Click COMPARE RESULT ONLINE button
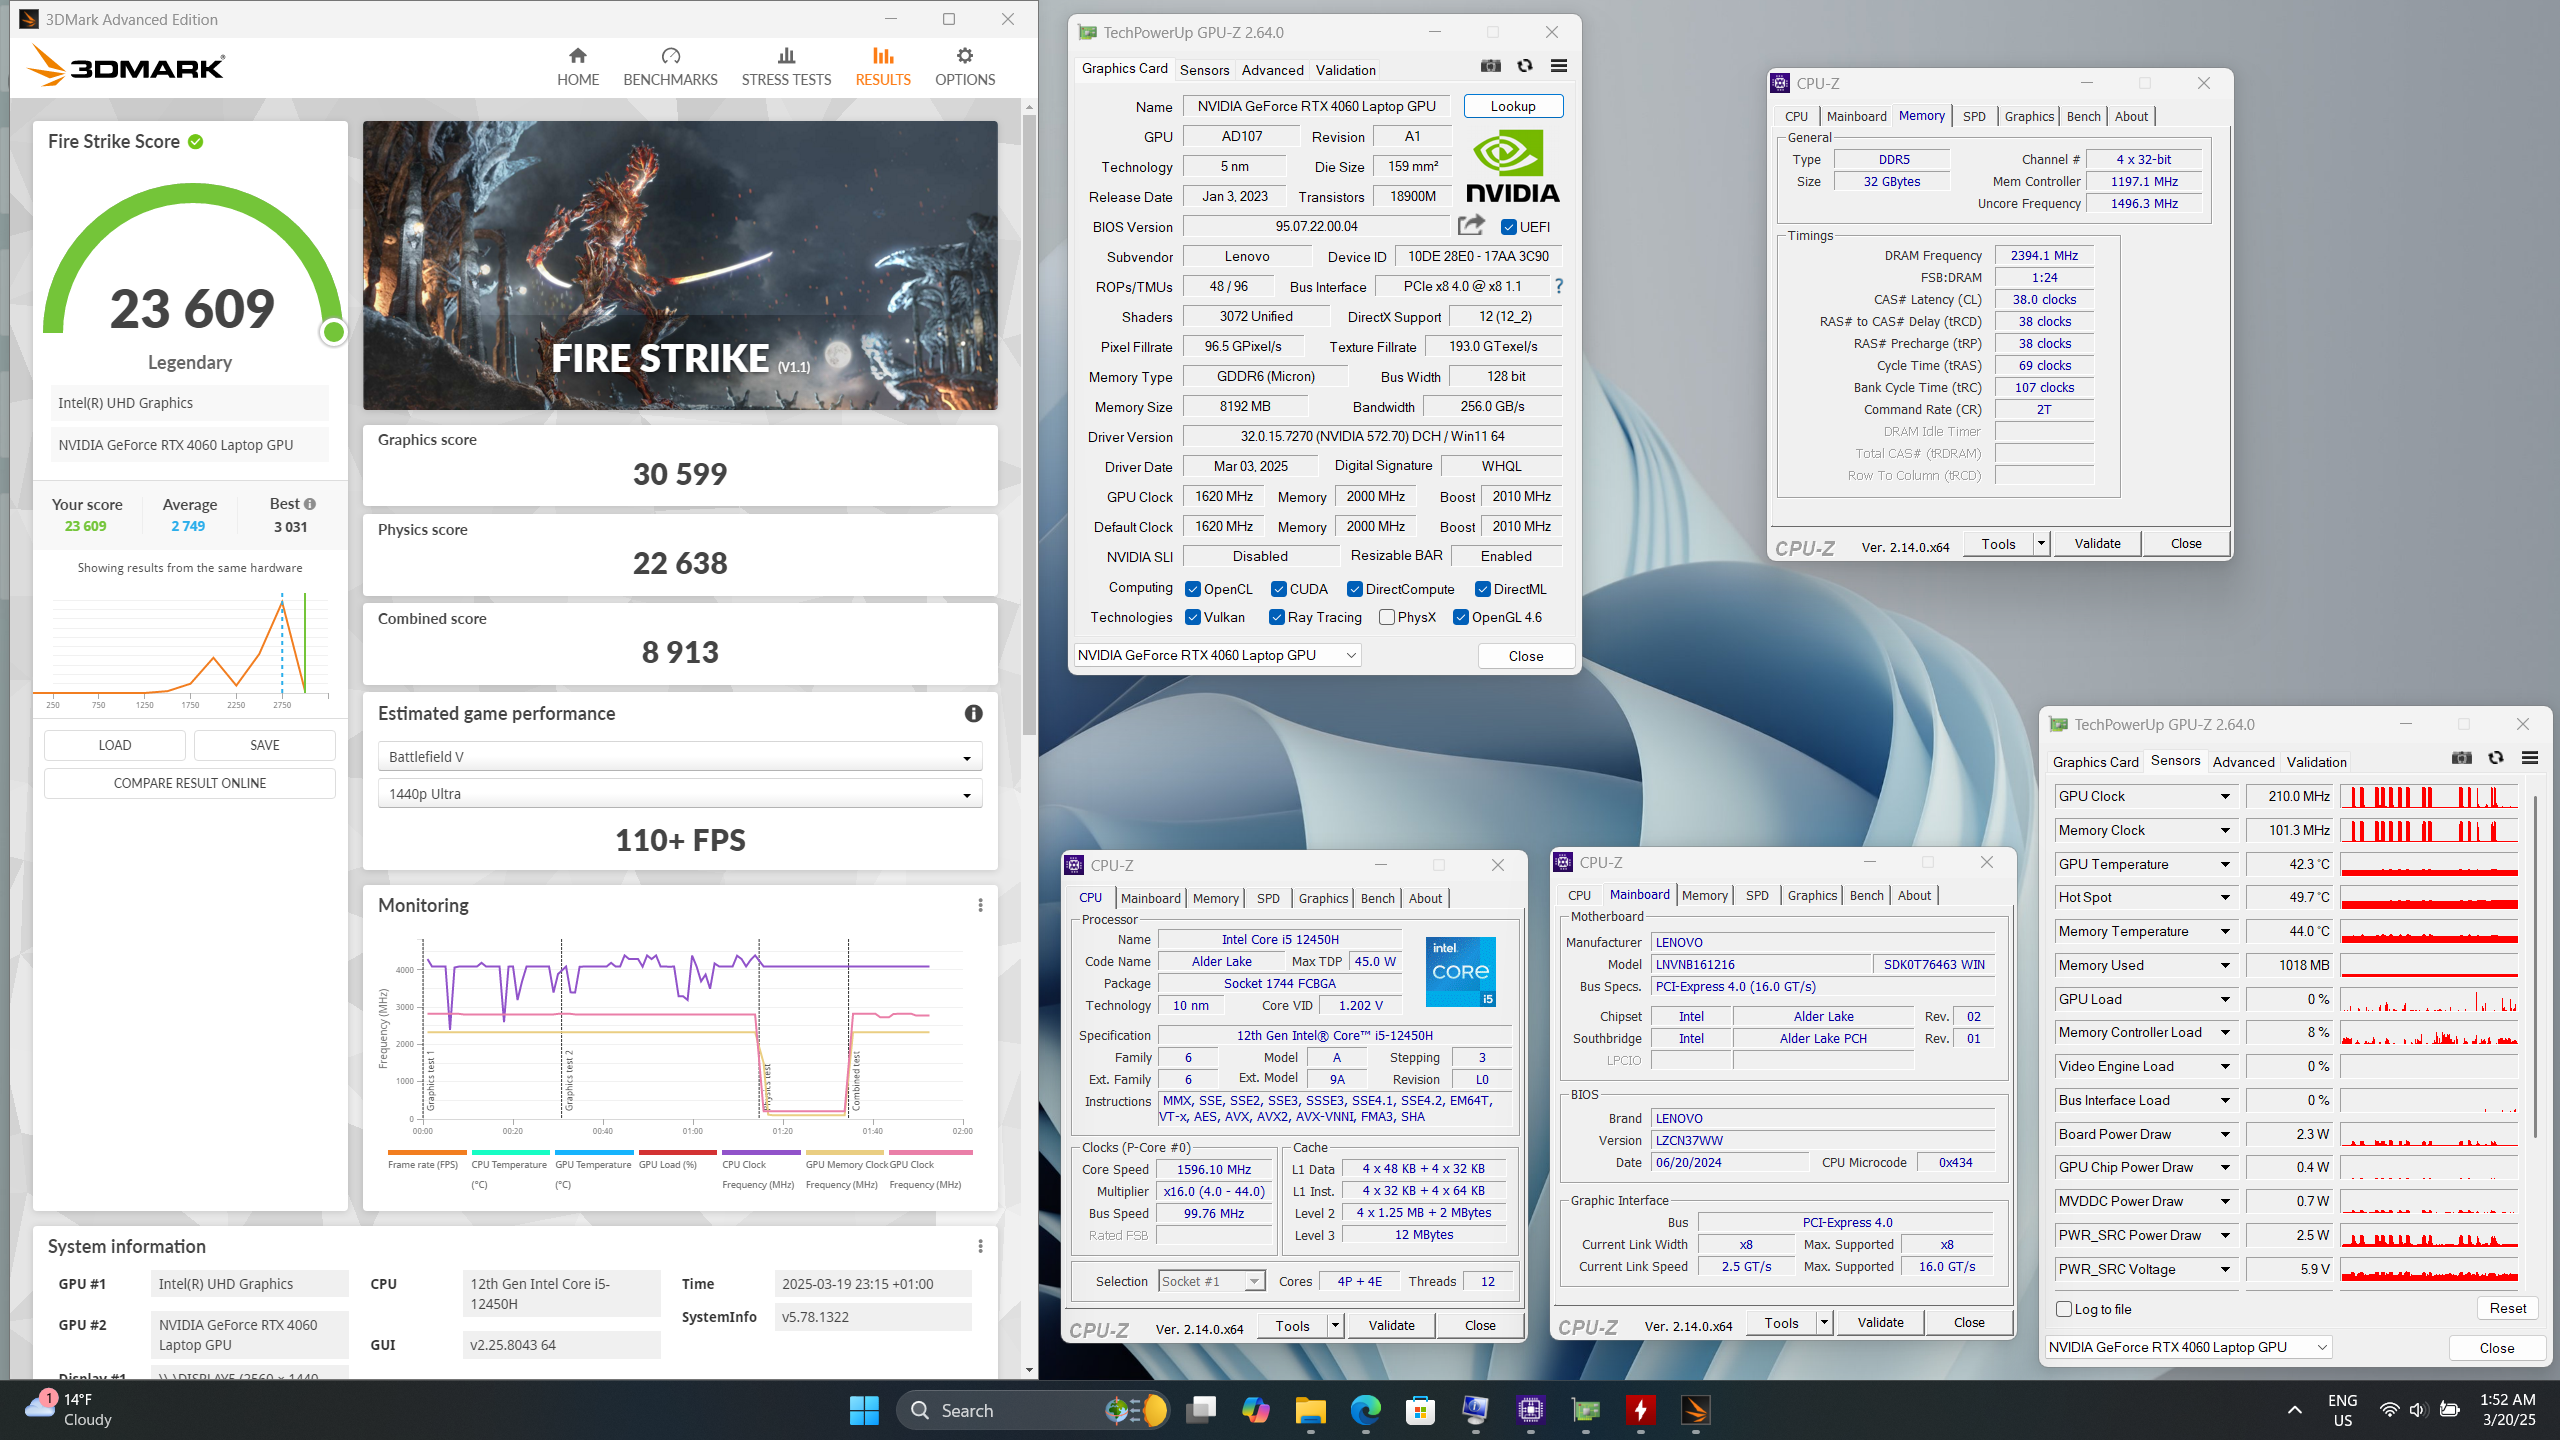 190,783
